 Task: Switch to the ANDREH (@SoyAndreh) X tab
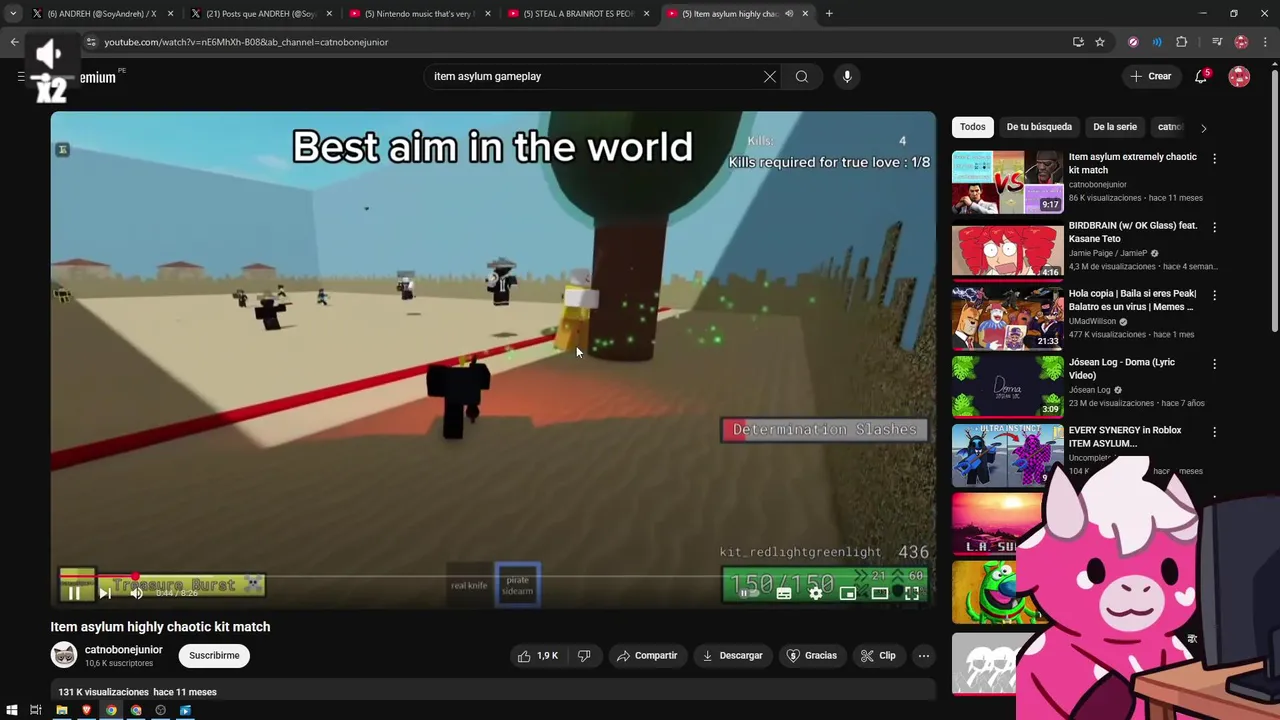point(102,14)
